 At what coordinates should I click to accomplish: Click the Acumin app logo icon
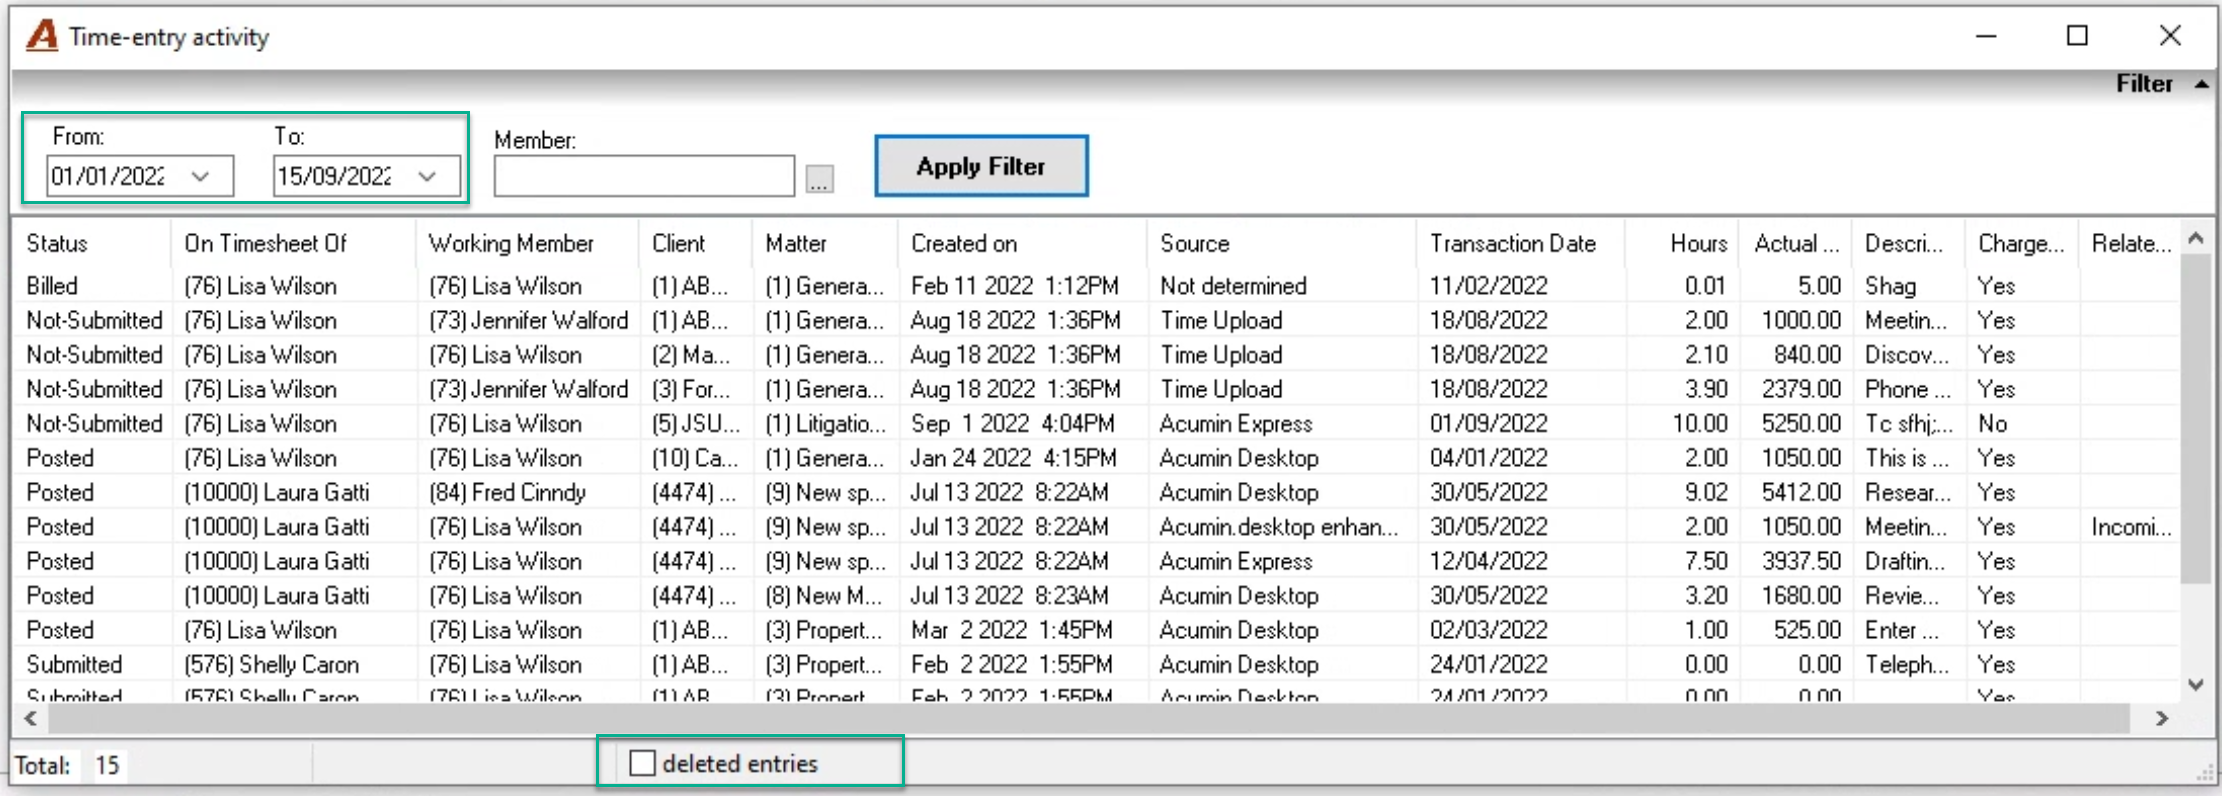coord(42,36)
